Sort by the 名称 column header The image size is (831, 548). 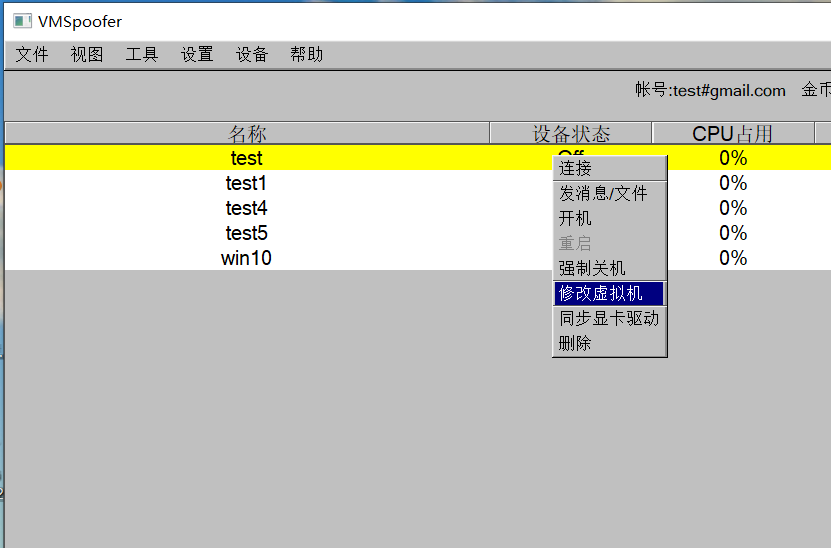tap(247, 134)
